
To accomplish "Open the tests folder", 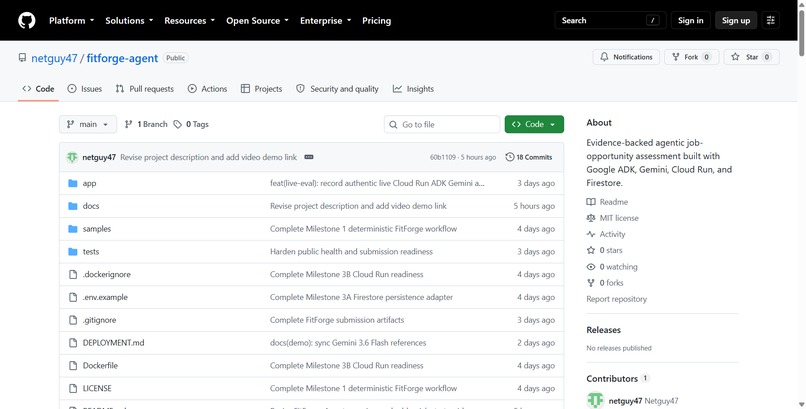I will [x=91, y=252].
